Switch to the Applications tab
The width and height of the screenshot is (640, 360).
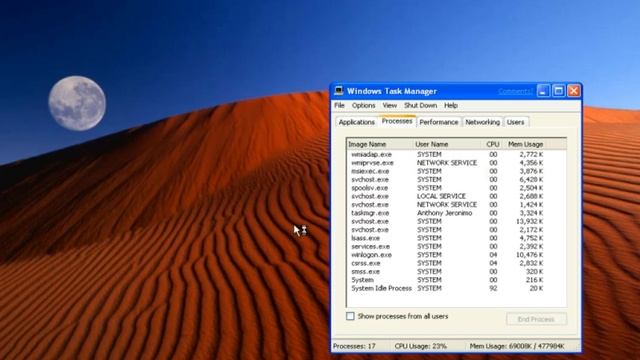(x=356, y=122)
